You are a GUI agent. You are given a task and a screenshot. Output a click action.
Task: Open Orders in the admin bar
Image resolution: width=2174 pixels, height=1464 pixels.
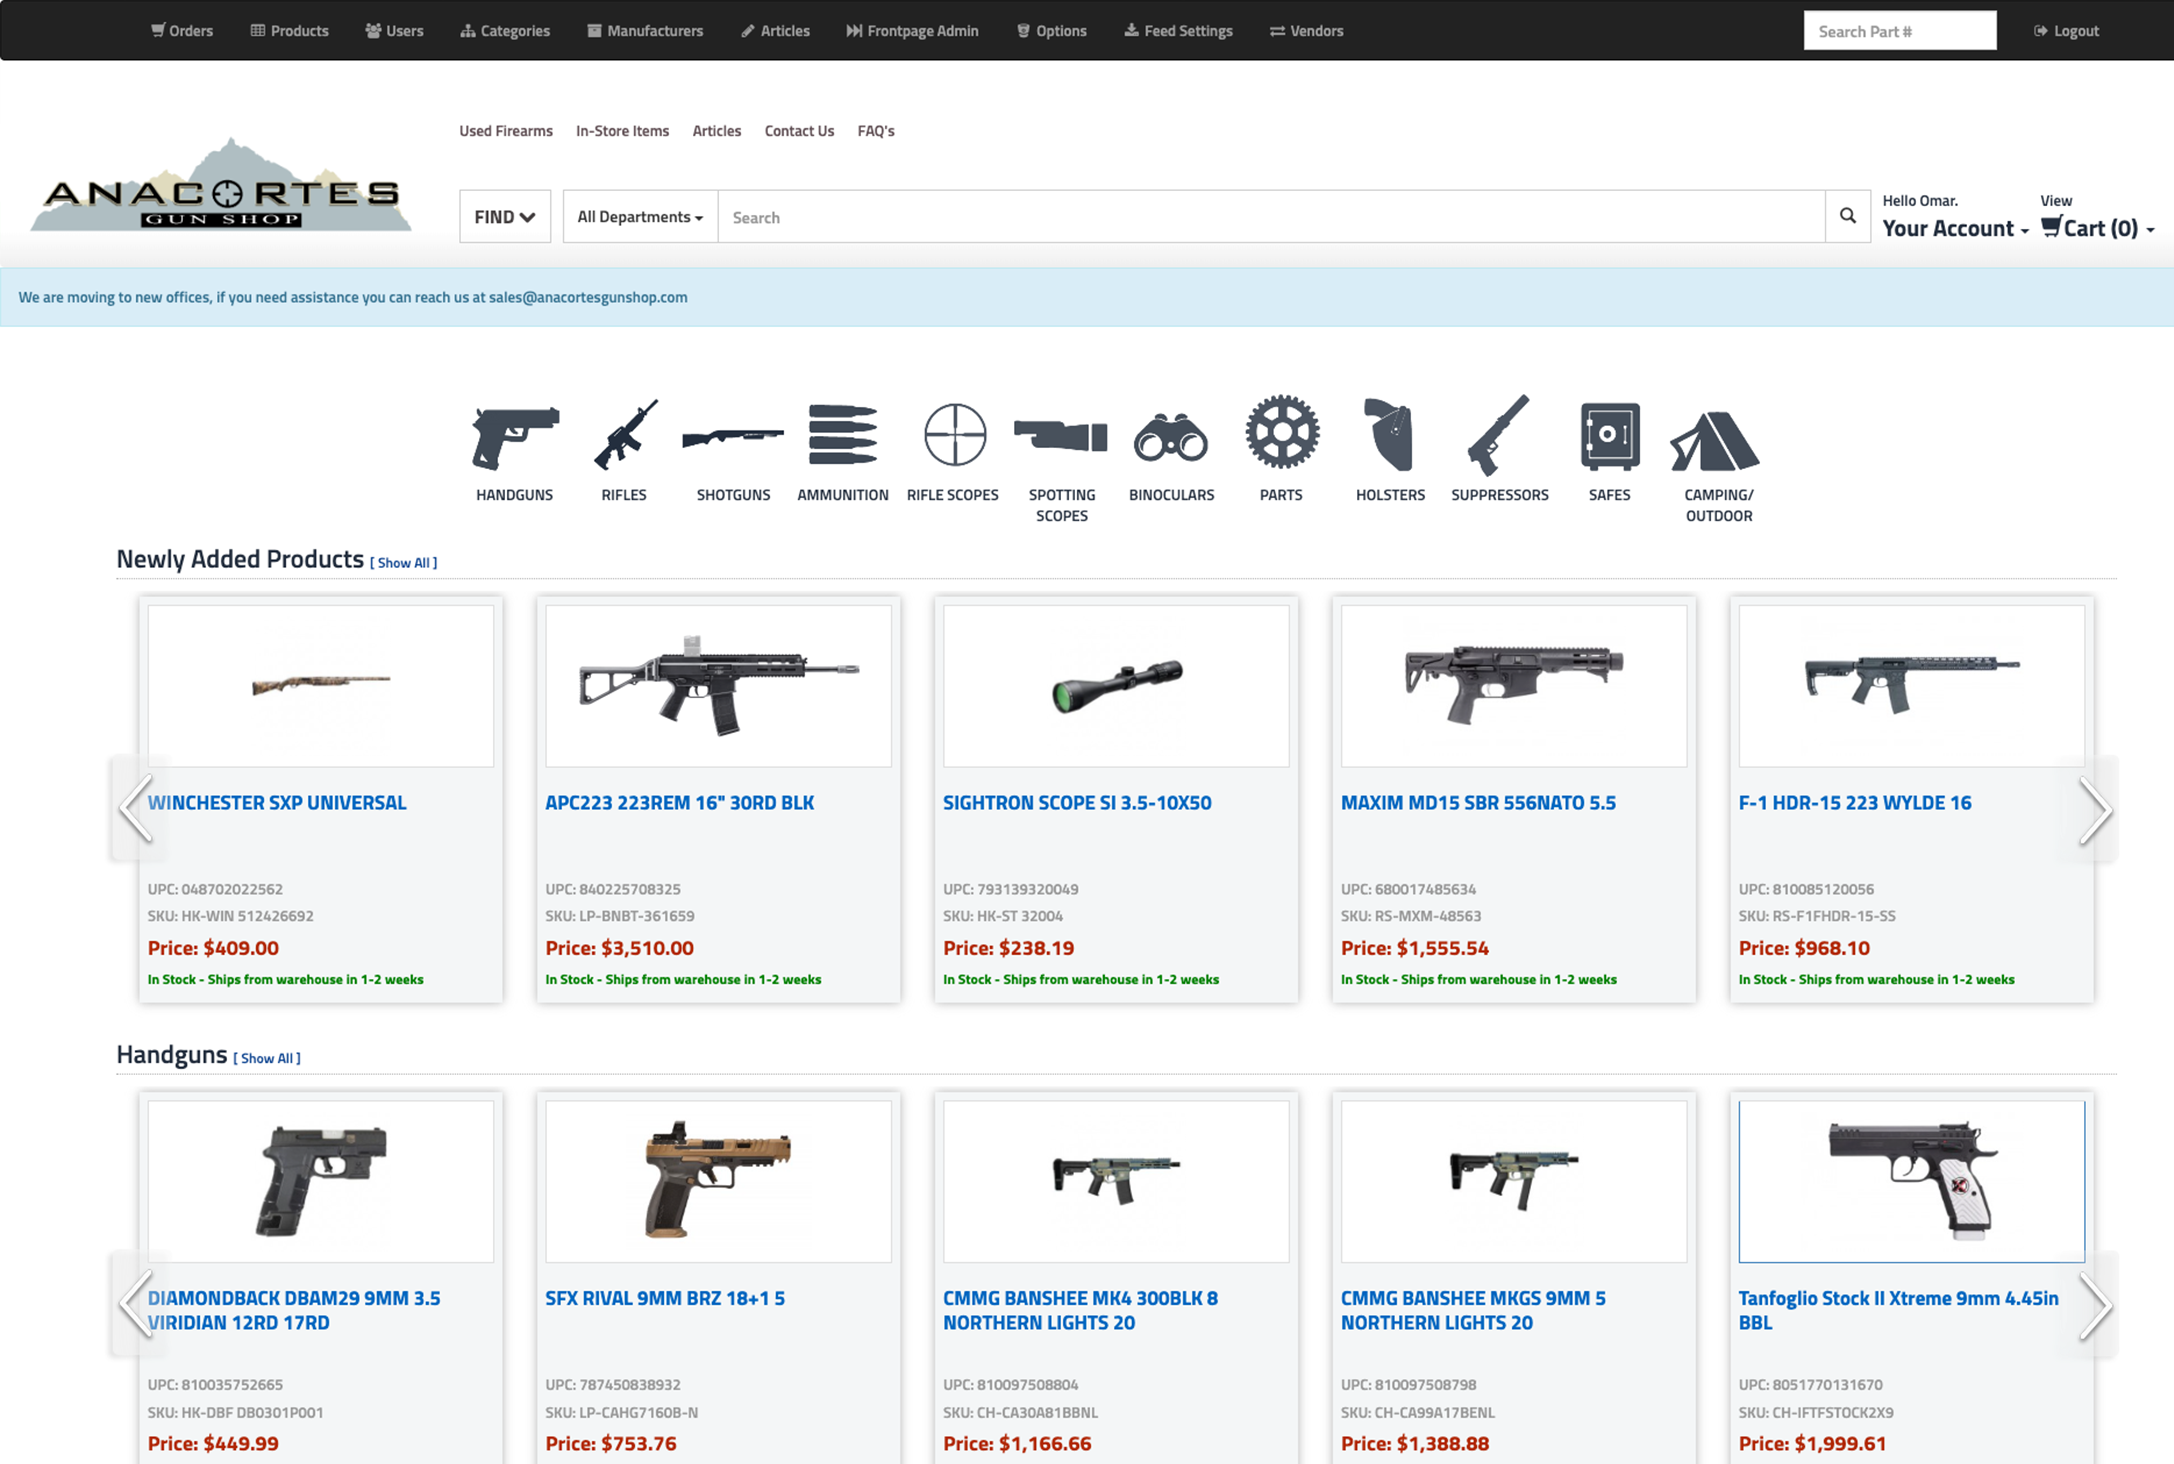click(182, 31)
